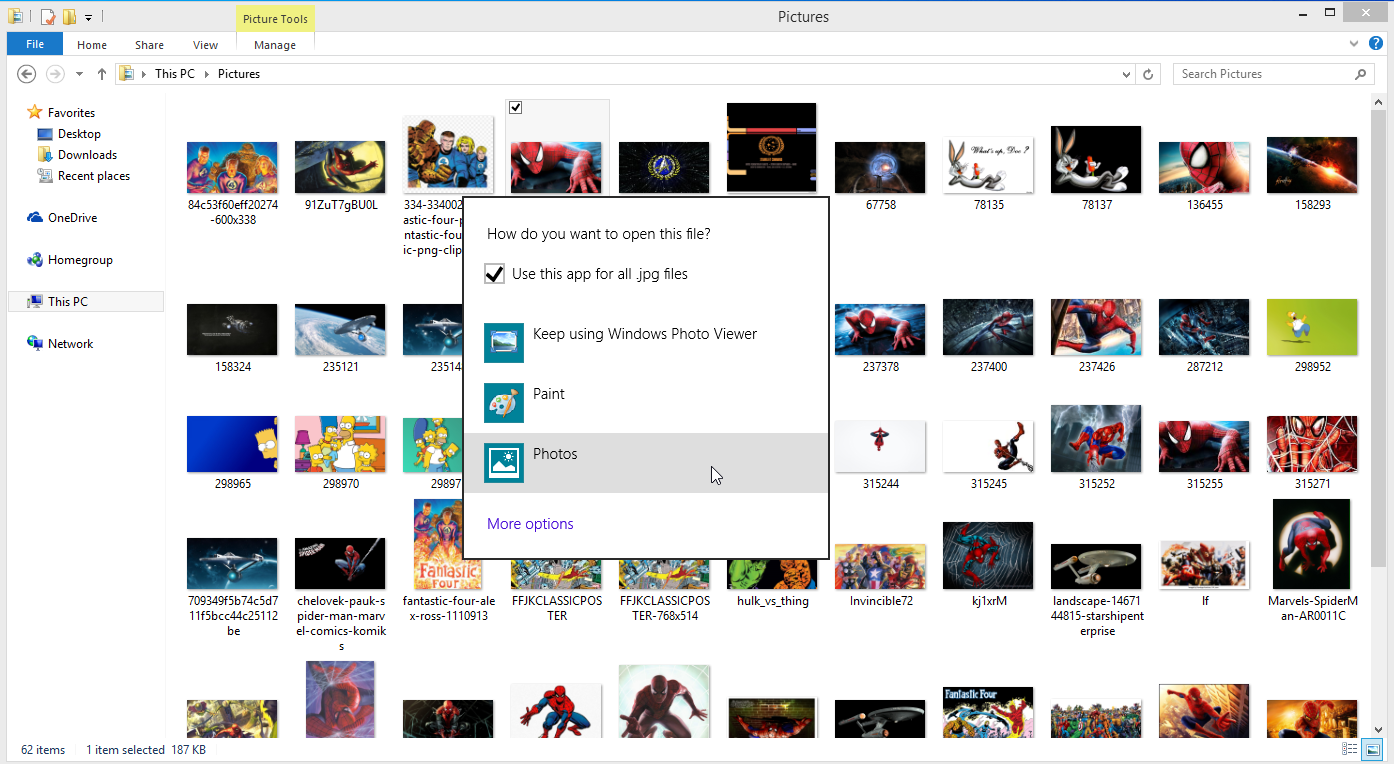Open Favorites in navigation pane
1394x764 pixels.
tap(71, 113)
